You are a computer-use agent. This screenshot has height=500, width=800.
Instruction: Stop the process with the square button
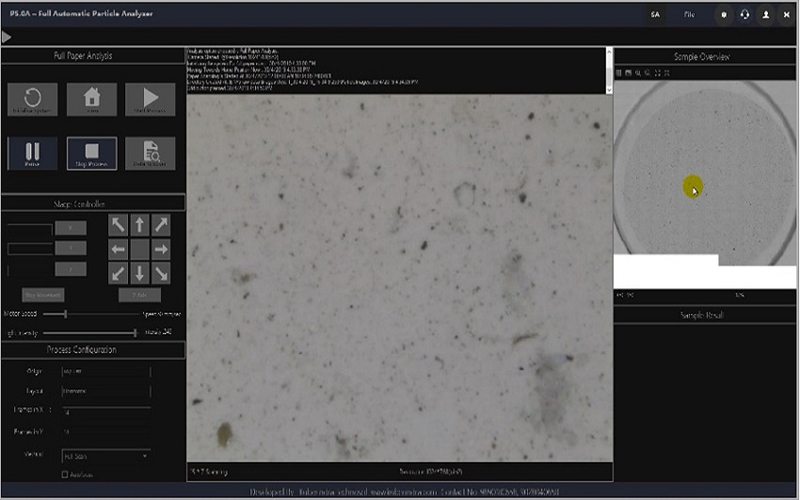[x=92, y=153]
